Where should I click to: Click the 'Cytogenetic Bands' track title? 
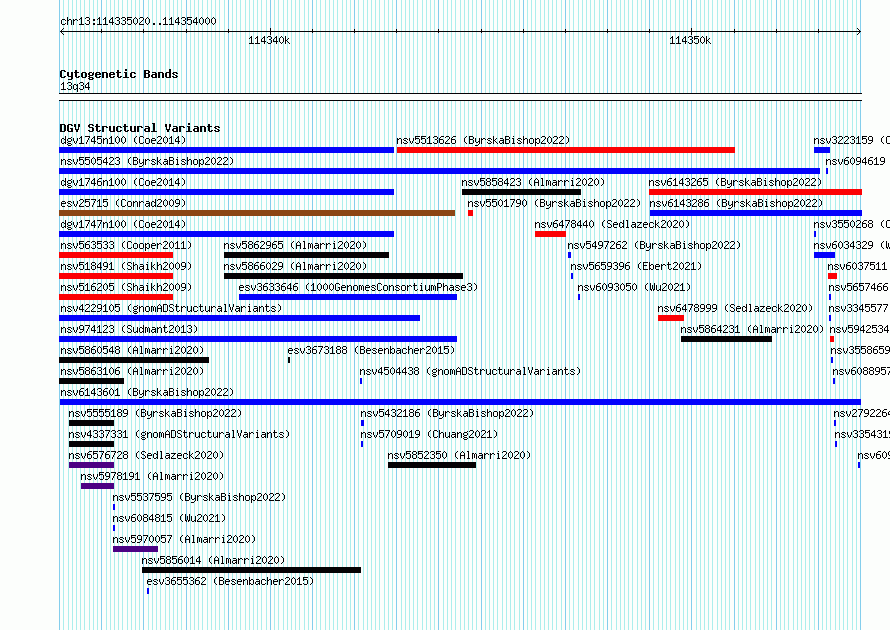tap(119, 74)
